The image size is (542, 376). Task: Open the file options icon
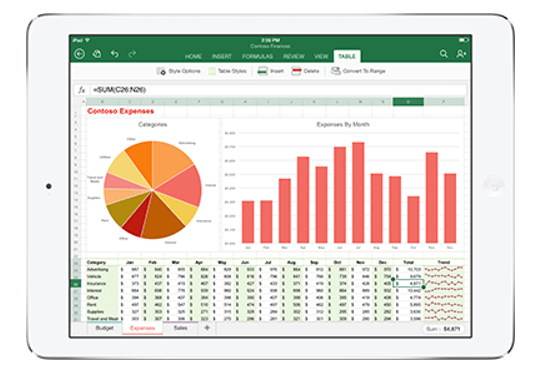tap(97, 54)
